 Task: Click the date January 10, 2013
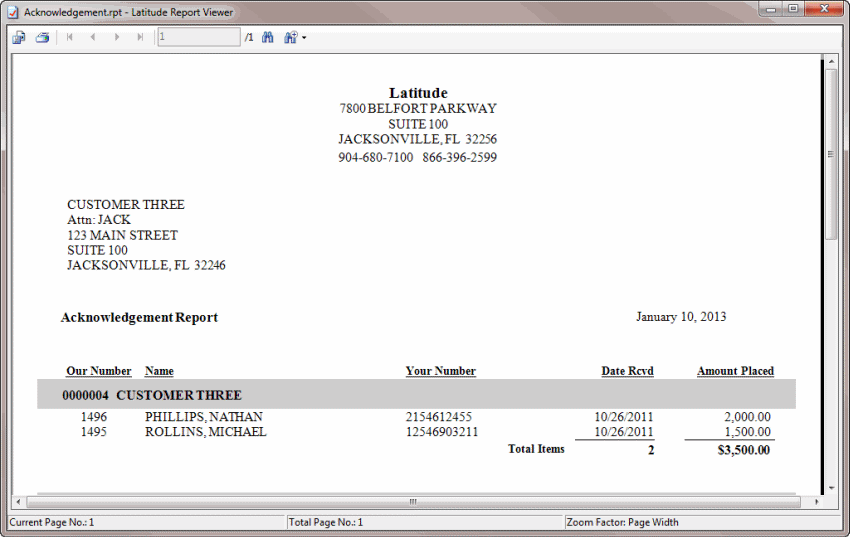tap(681, 316)
